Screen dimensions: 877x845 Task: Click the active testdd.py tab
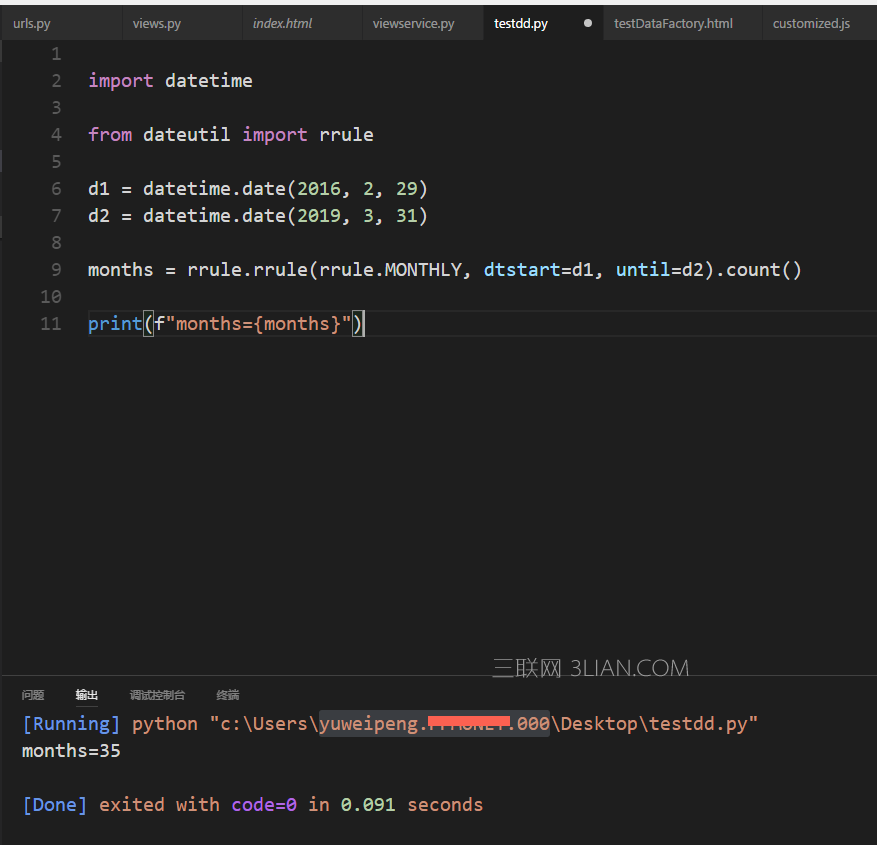pyautogui.click(x=520, y=23)
